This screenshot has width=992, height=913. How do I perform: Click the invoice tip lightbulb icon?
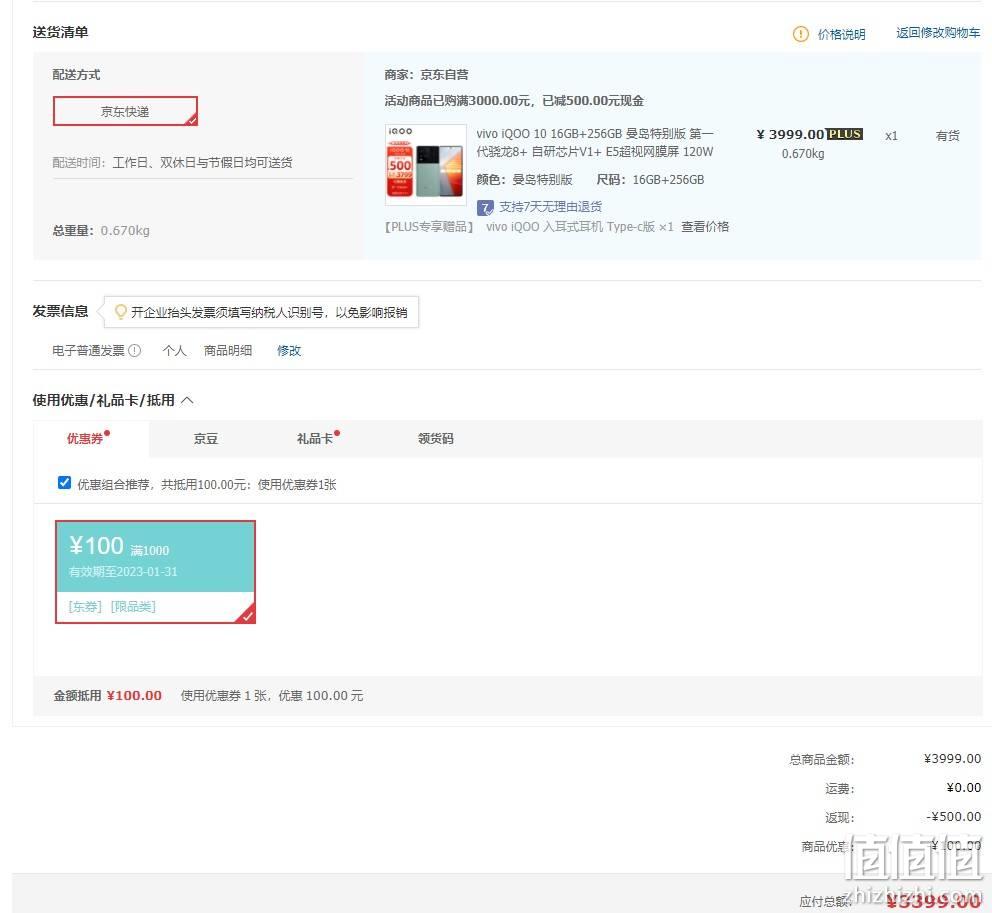[x=120, y=312]
